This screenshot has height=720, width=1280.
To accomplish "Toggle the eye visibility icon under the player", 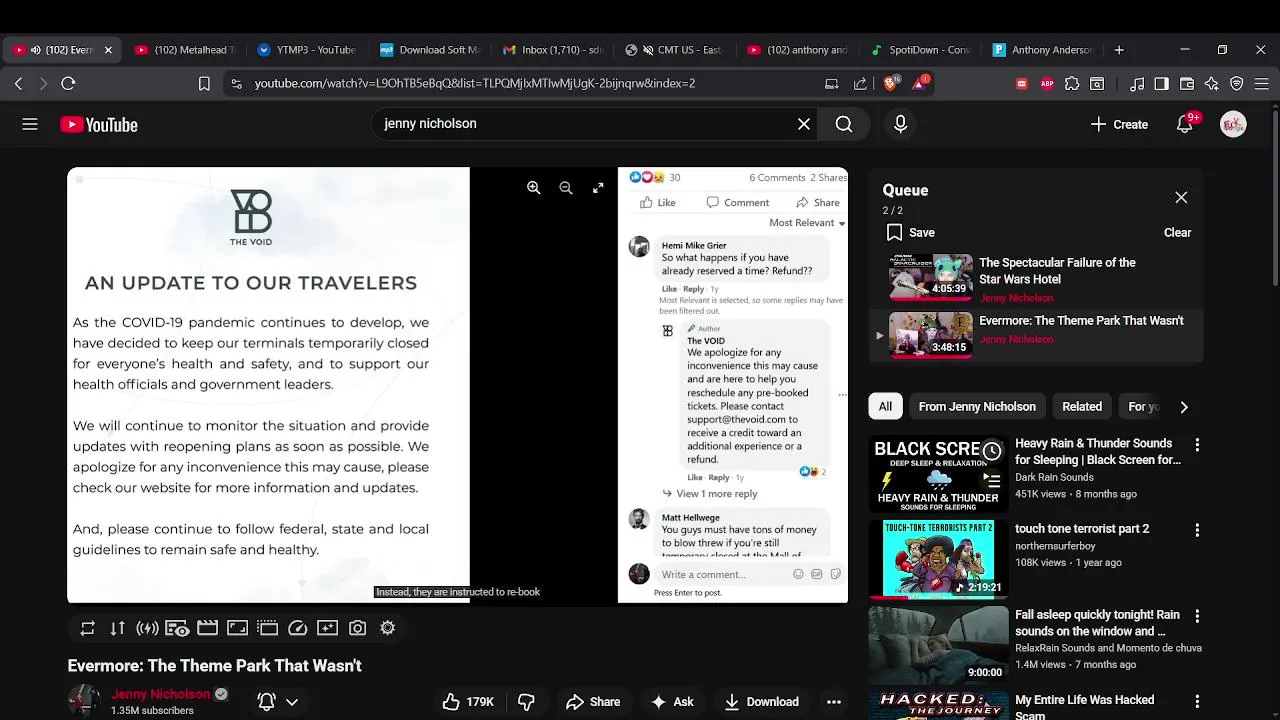I will 177,628.
